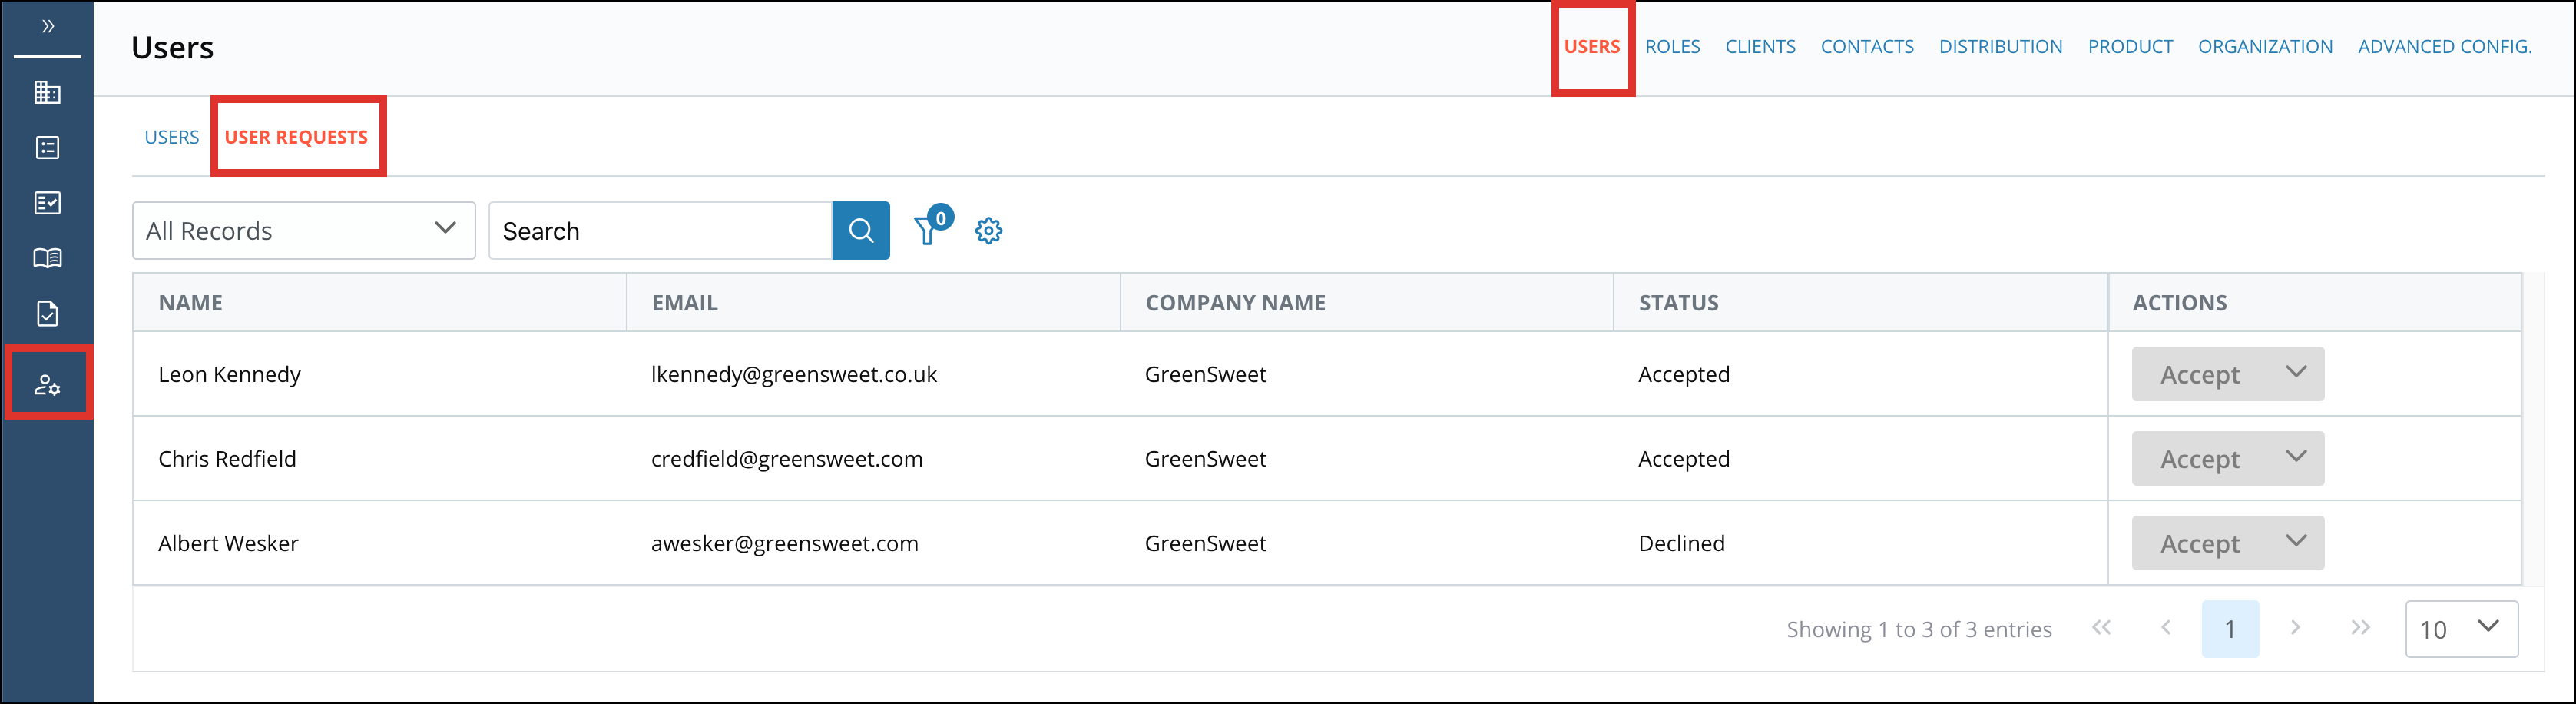
Task: Switch to the USERS tab
Action: coord(172,137)
